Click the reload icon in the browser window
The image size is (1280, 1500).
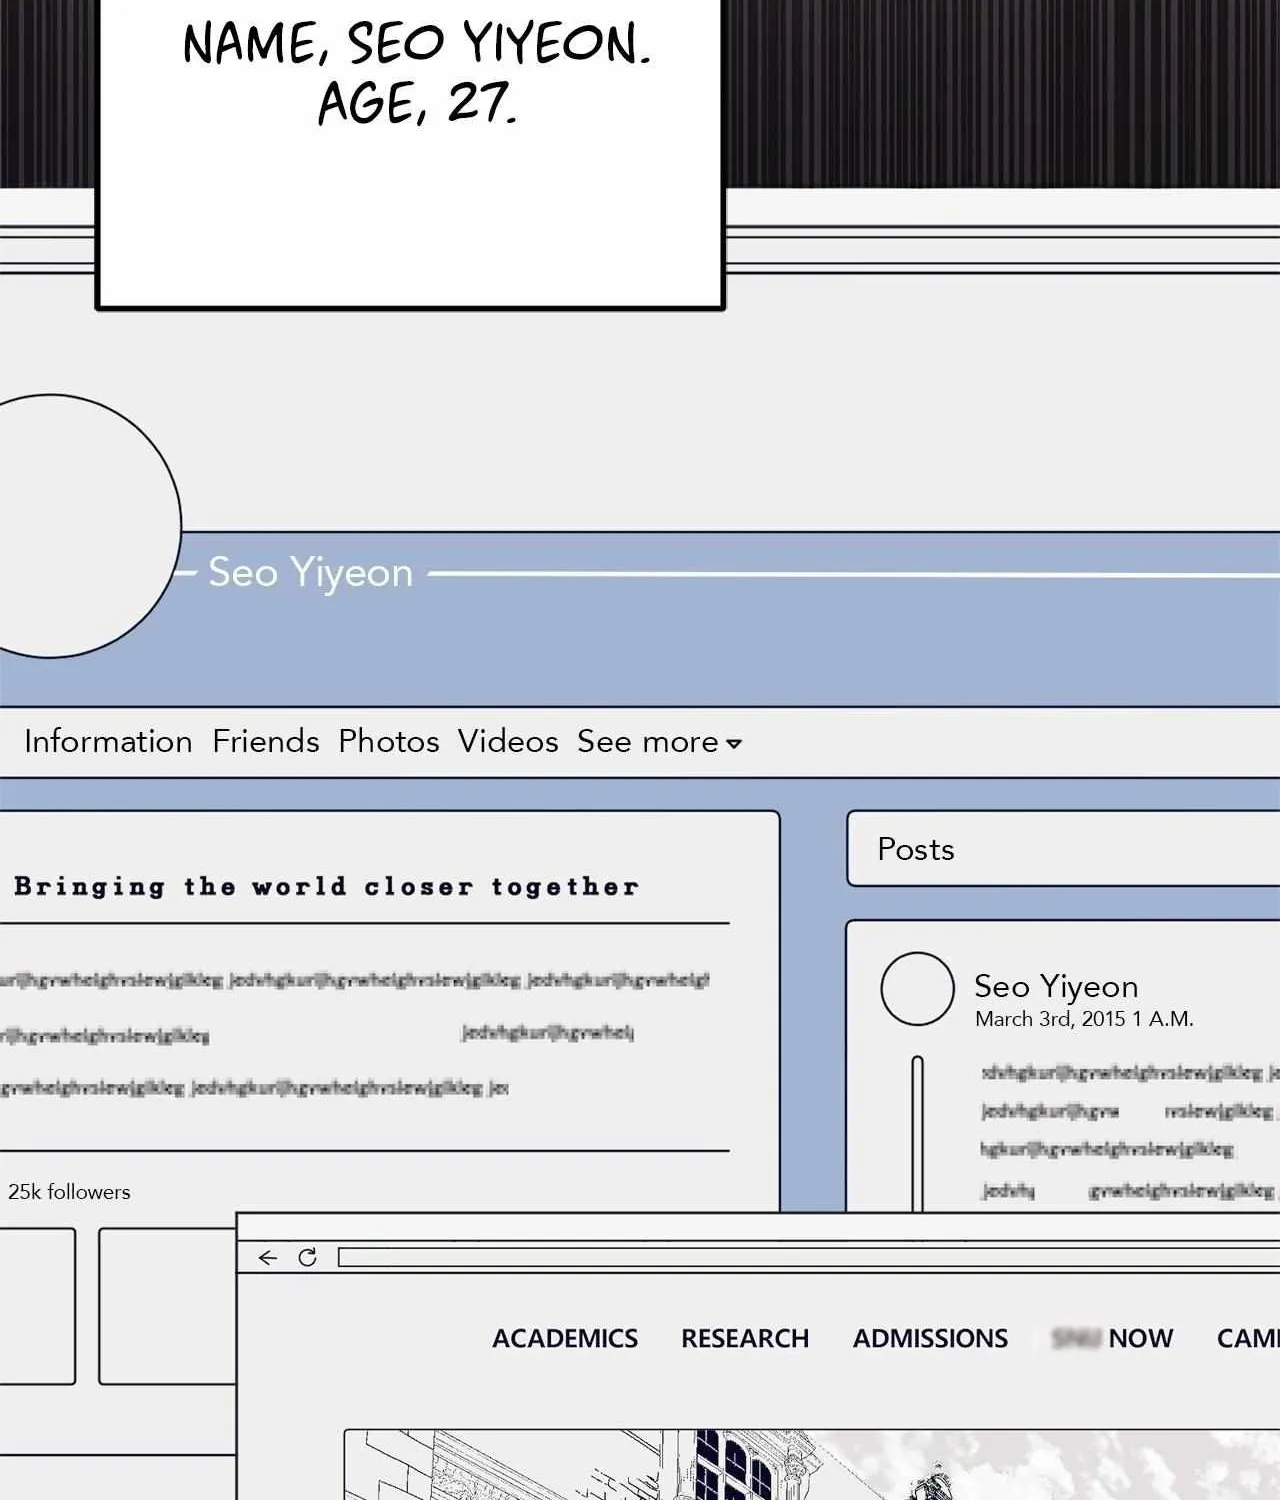point(308,1257)
